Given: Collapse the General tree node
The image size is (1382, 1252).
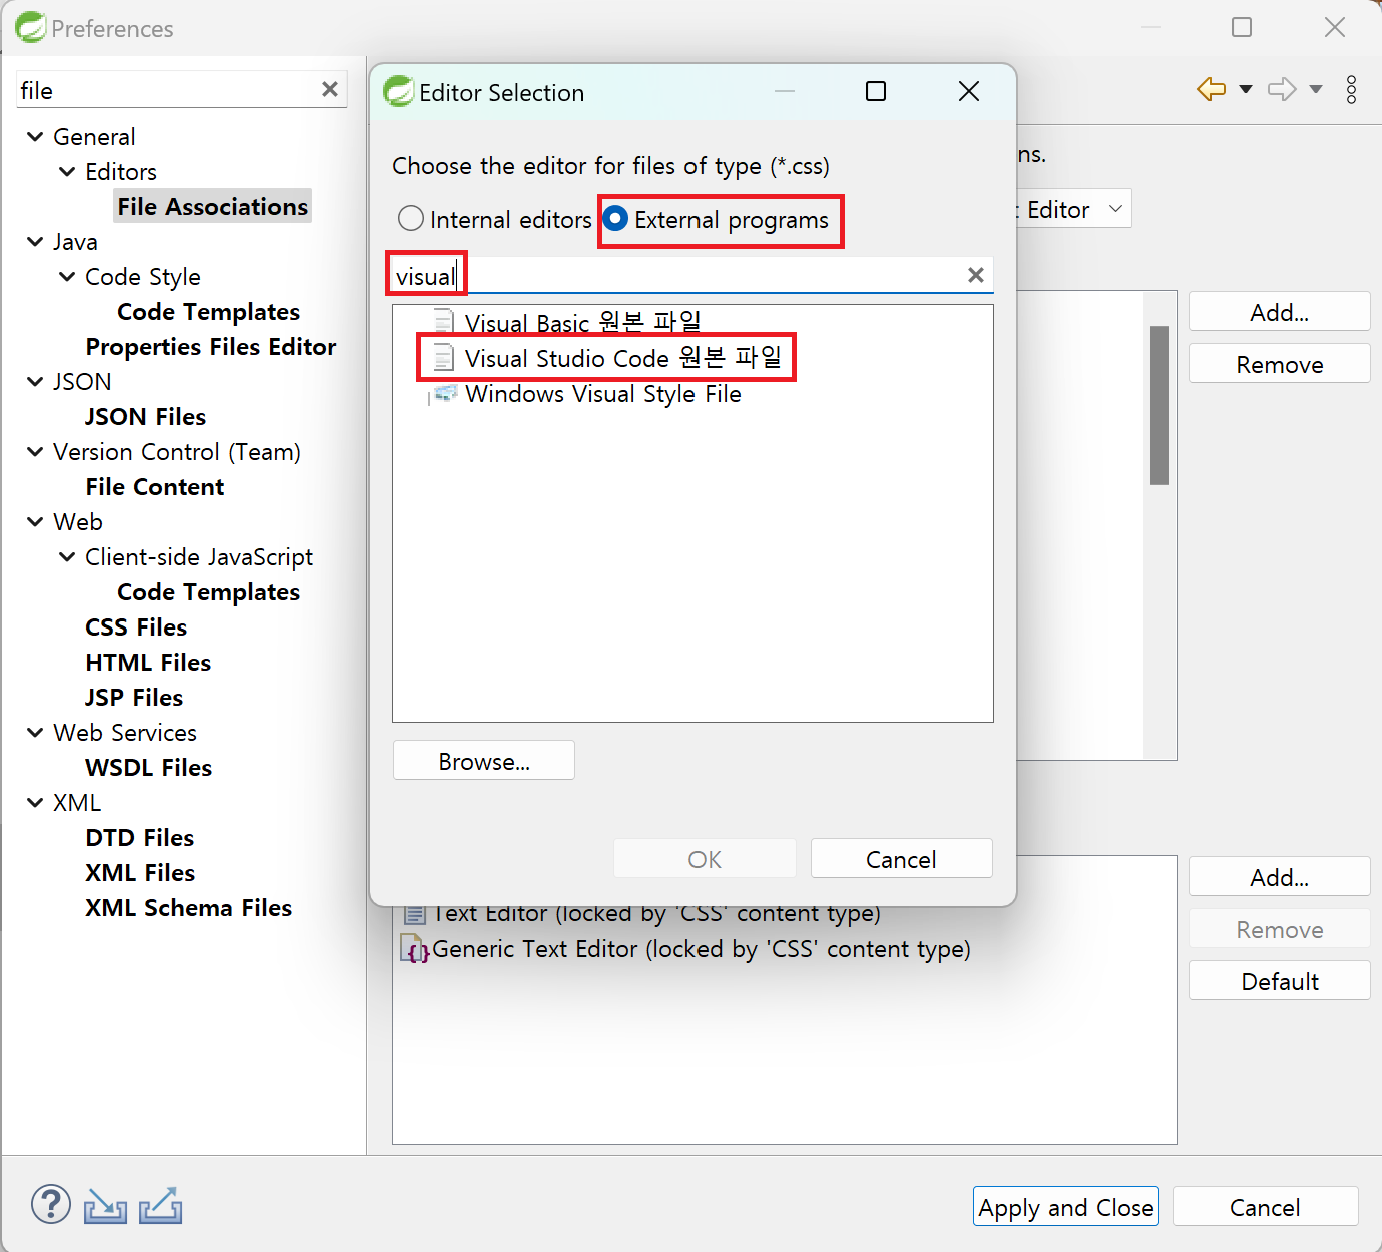Looking at the screenshot, I should pos(35,136).
